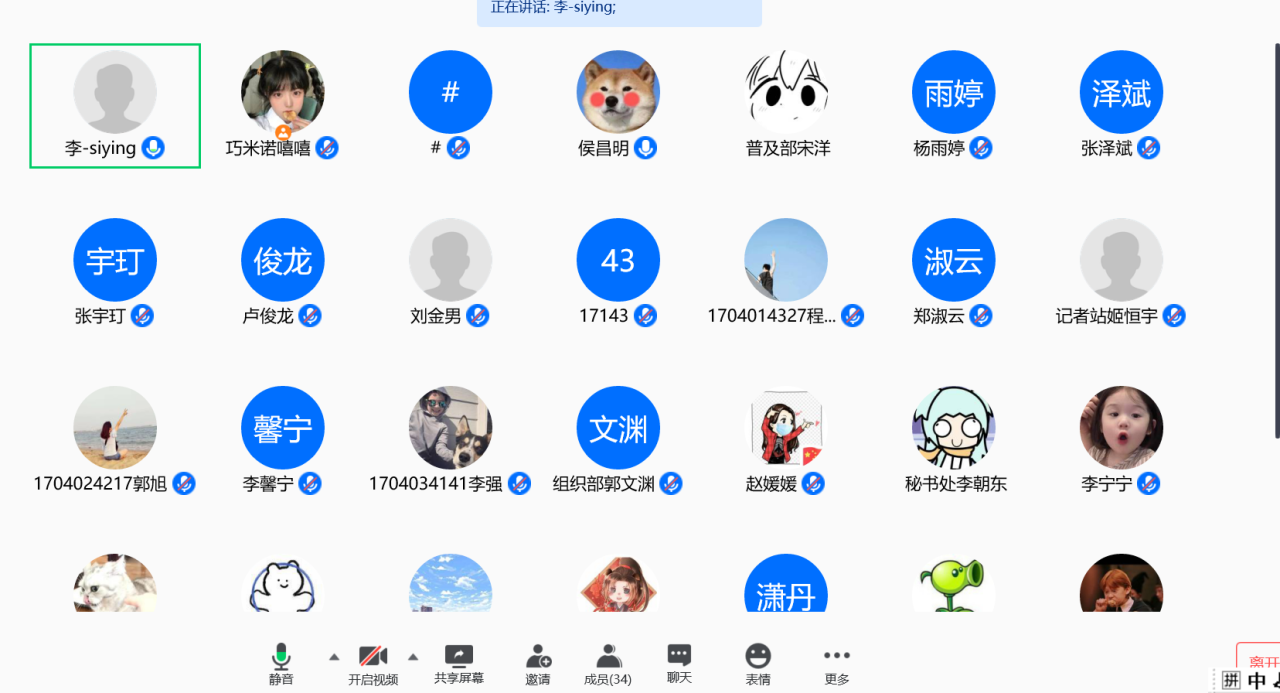Click microphone icon next to 侯昌明

pos(646,148)
